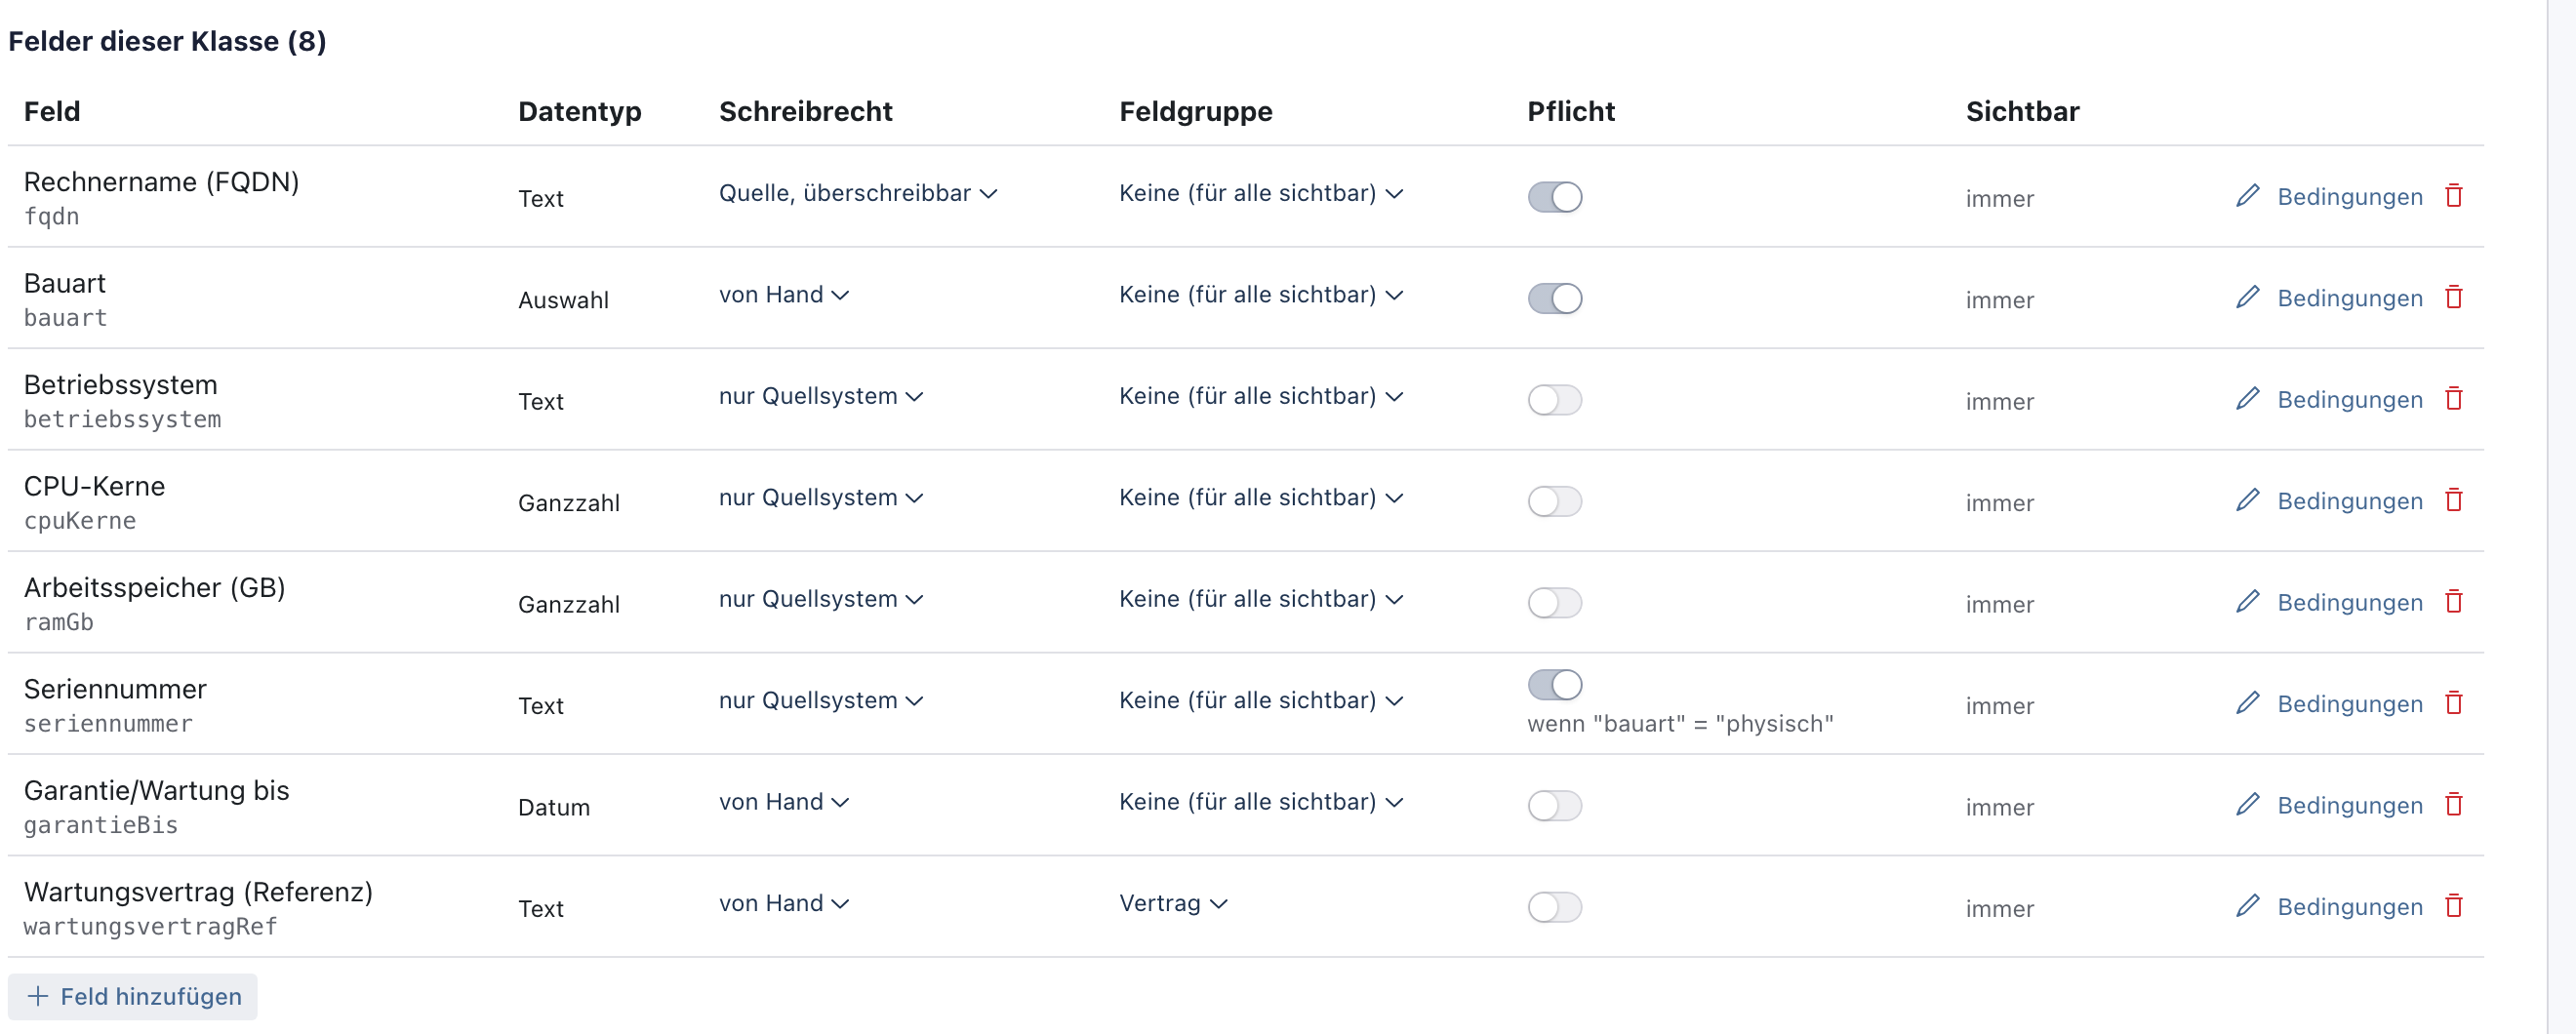Open Schreibrecht dropdown for Garantie/Wartung bis

[784, 802]
